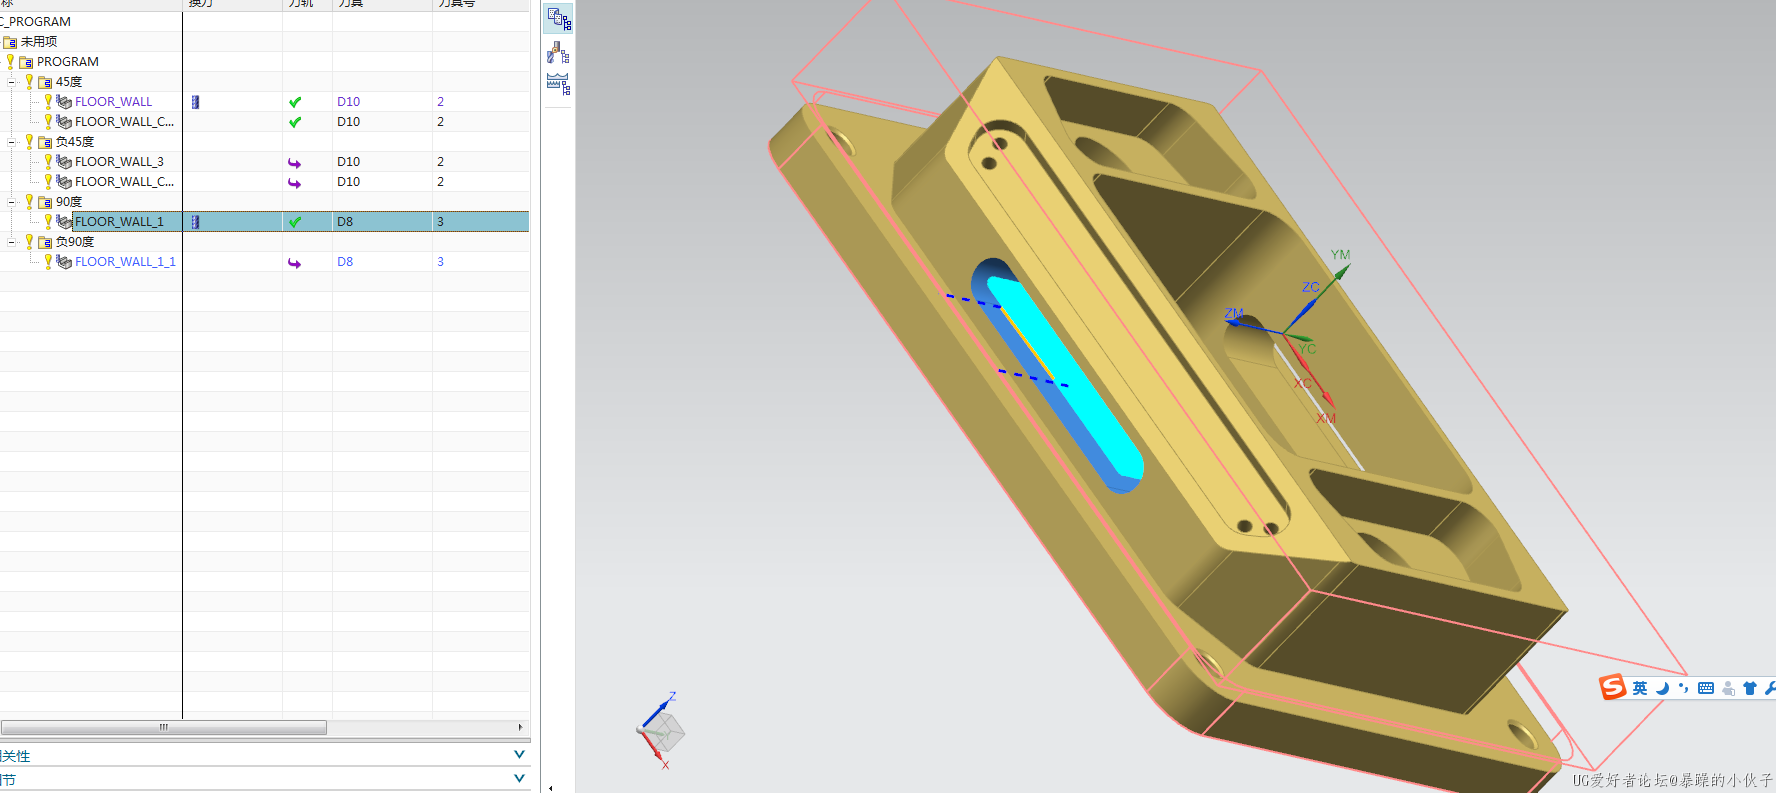Switch to Geometry view icon

(558, 84)
